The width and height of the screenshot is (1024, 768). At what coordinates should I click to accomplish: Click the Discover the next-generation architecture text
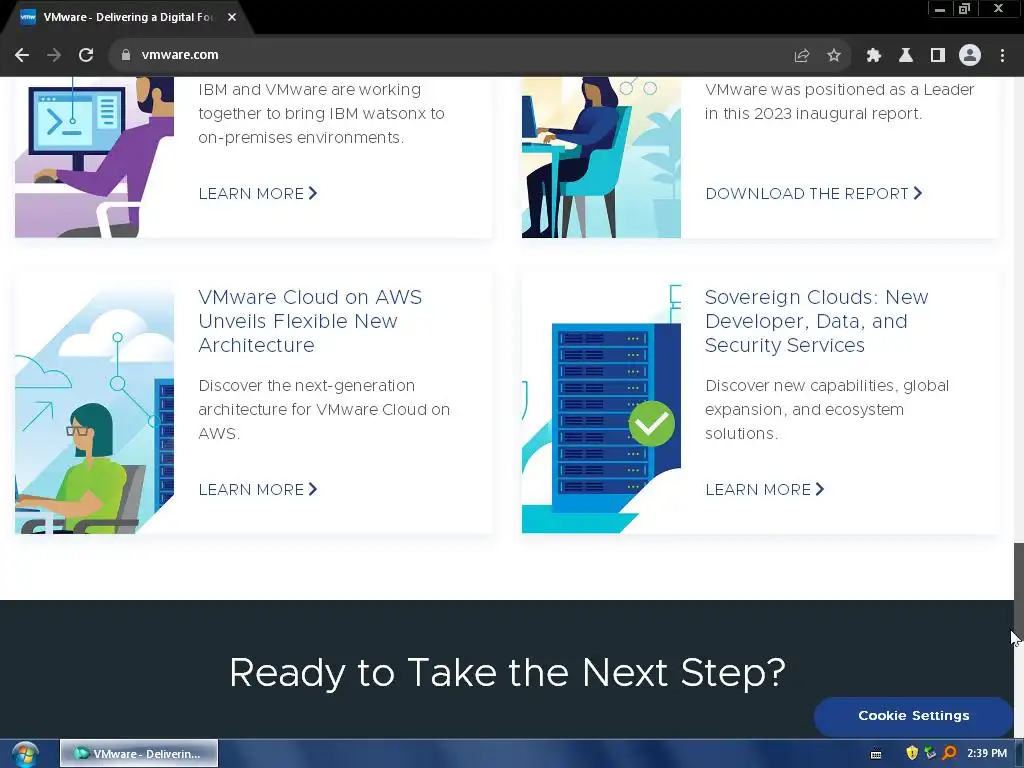324,409
